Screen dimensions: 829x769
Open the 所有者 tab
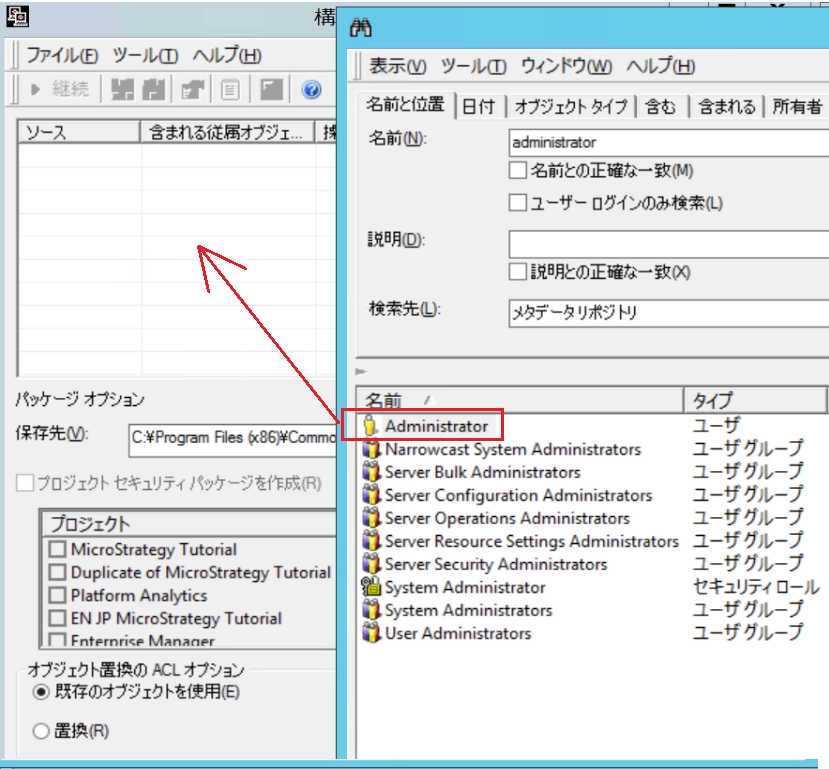pyautogui.click(x=797, y=107)
